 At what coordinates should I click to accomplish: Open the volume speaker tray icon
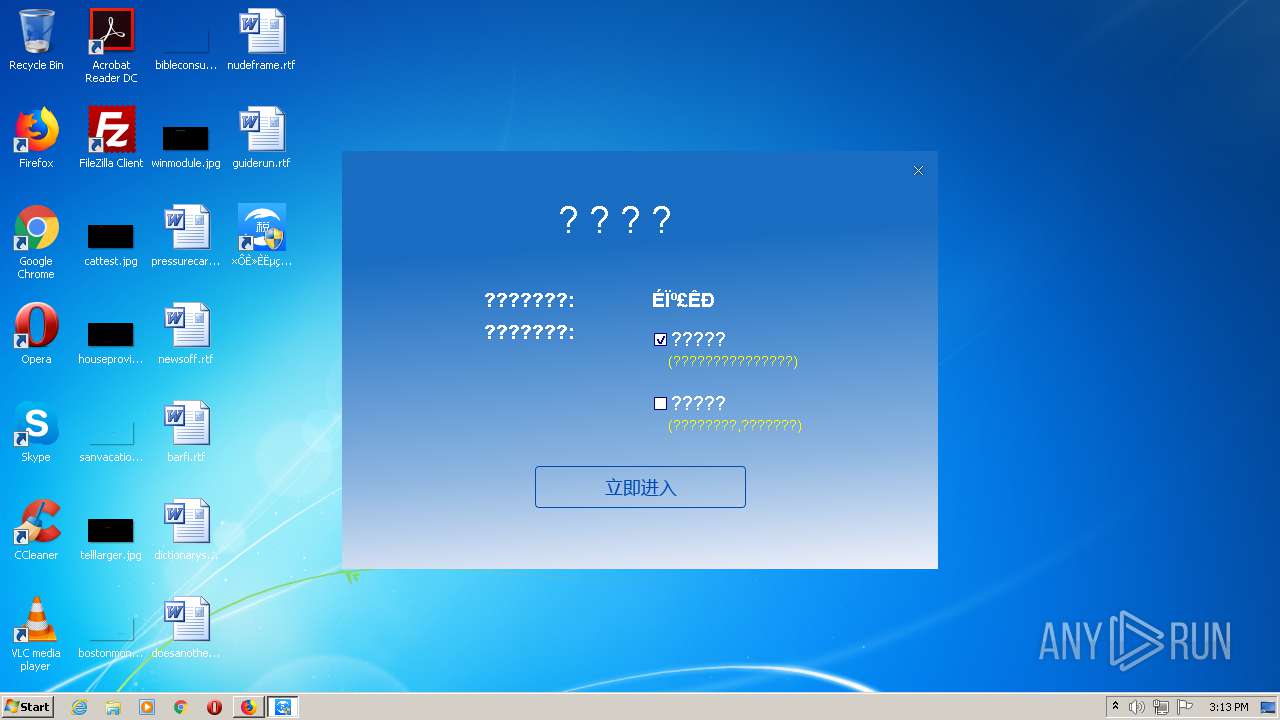[1137, 707]
